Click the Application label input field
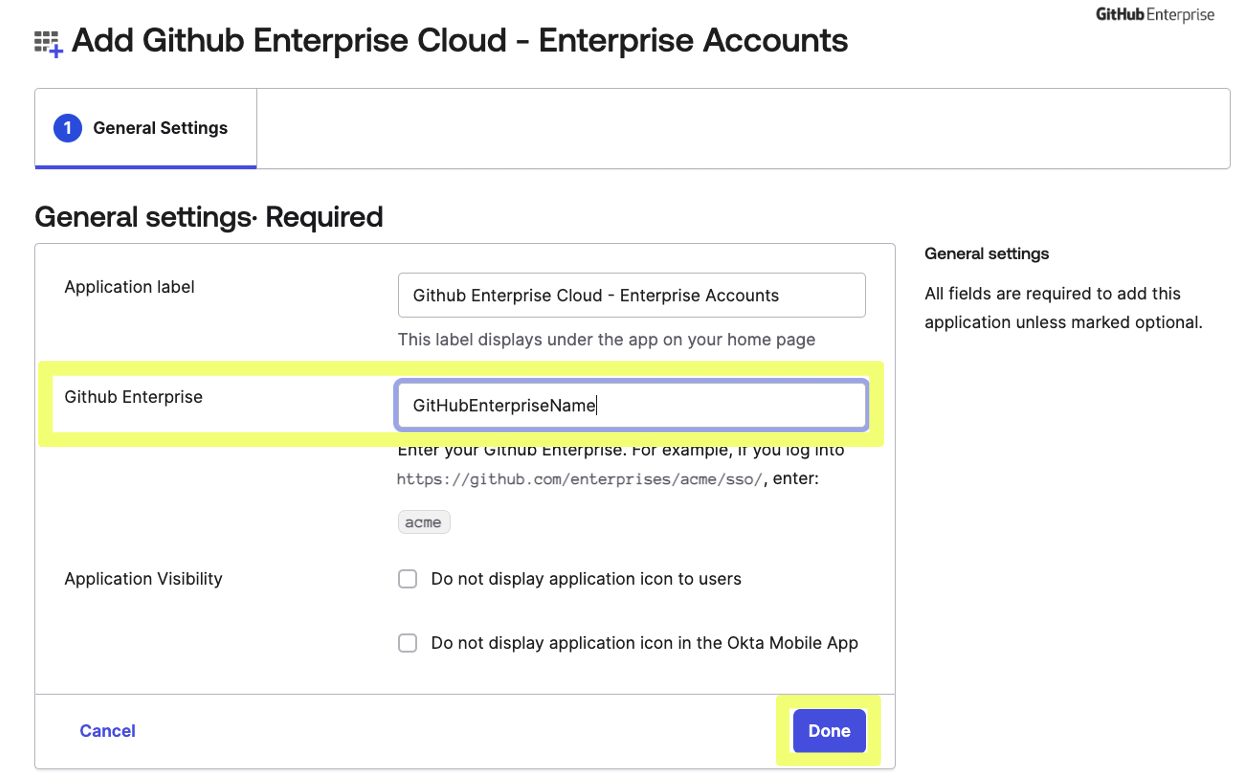The height and width of the screenshot is (774, 1249). point(631,295)
